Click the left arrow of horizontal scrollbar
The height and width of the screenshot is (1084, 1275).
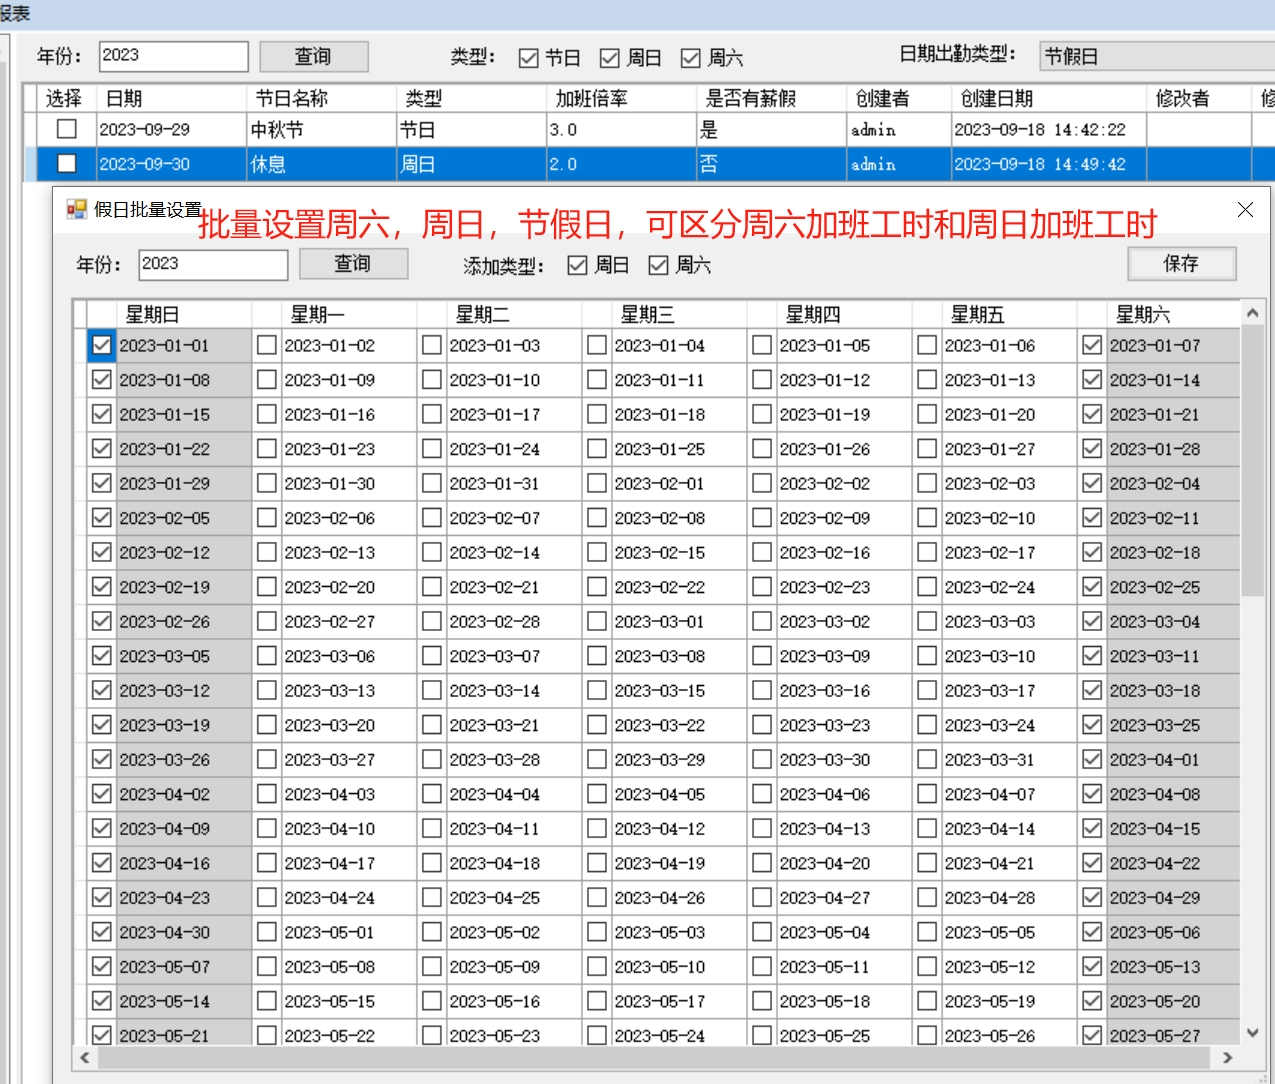click(x=85, y=1057)
